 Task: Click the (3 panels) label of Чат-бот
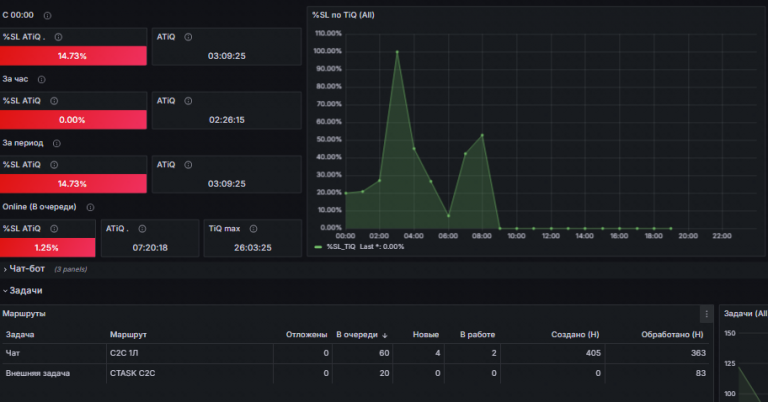click(x=71, y=269)
